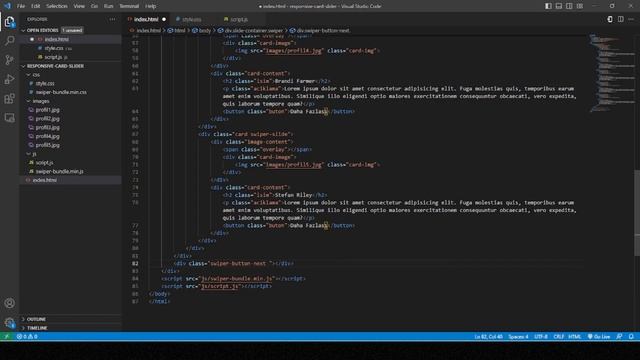Open swiper-bundle.min.js in explorer
The image size is (640, 360).
pyautogui.click(x=60, y=171)
